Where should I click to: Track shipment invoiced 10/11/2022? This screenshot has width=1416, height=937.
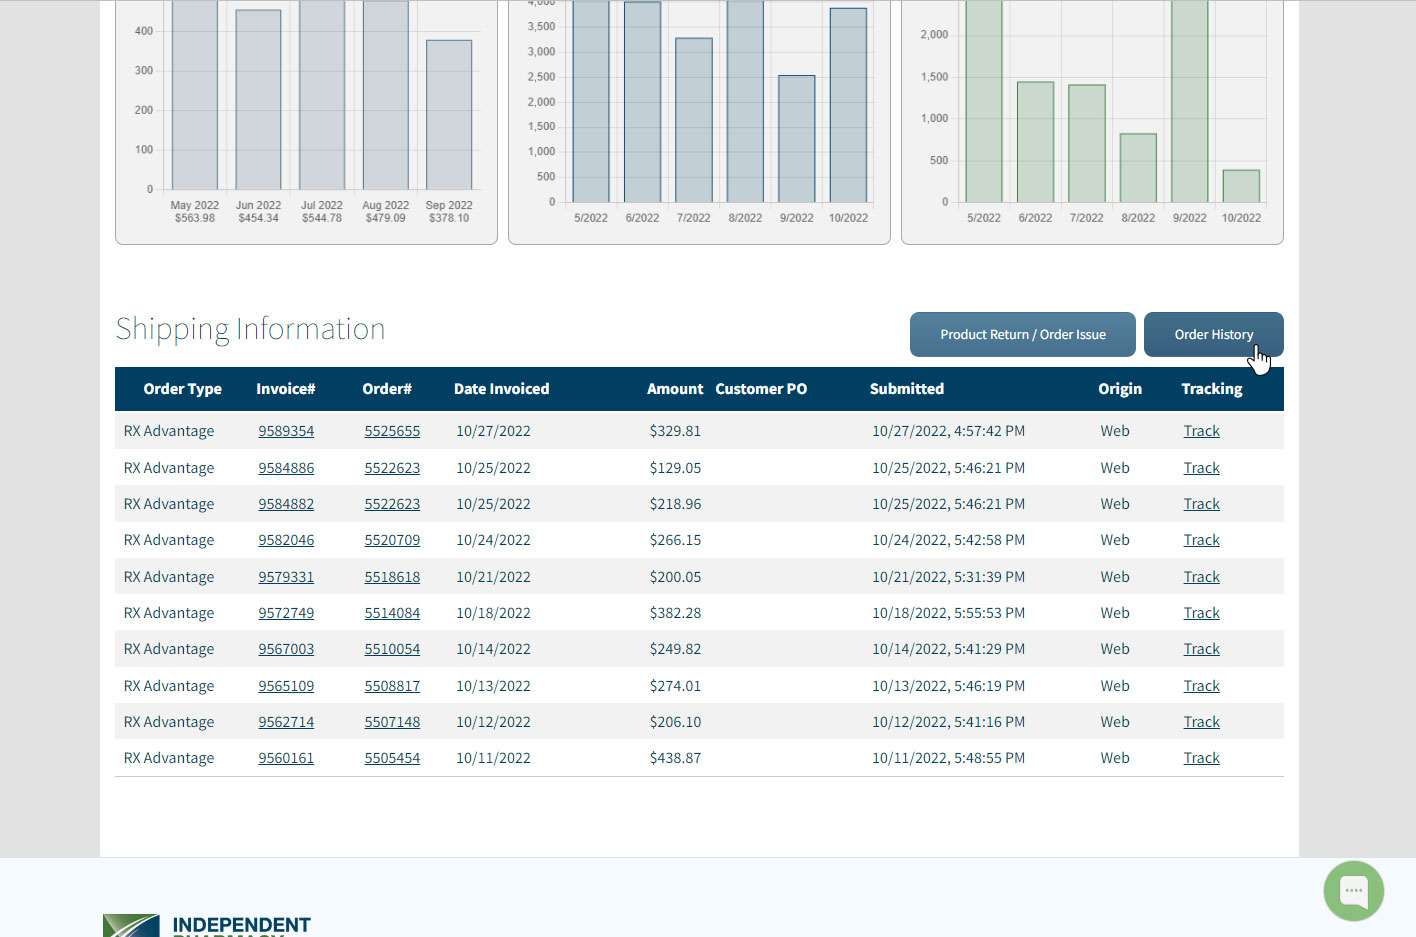[x=1201, y=758]
